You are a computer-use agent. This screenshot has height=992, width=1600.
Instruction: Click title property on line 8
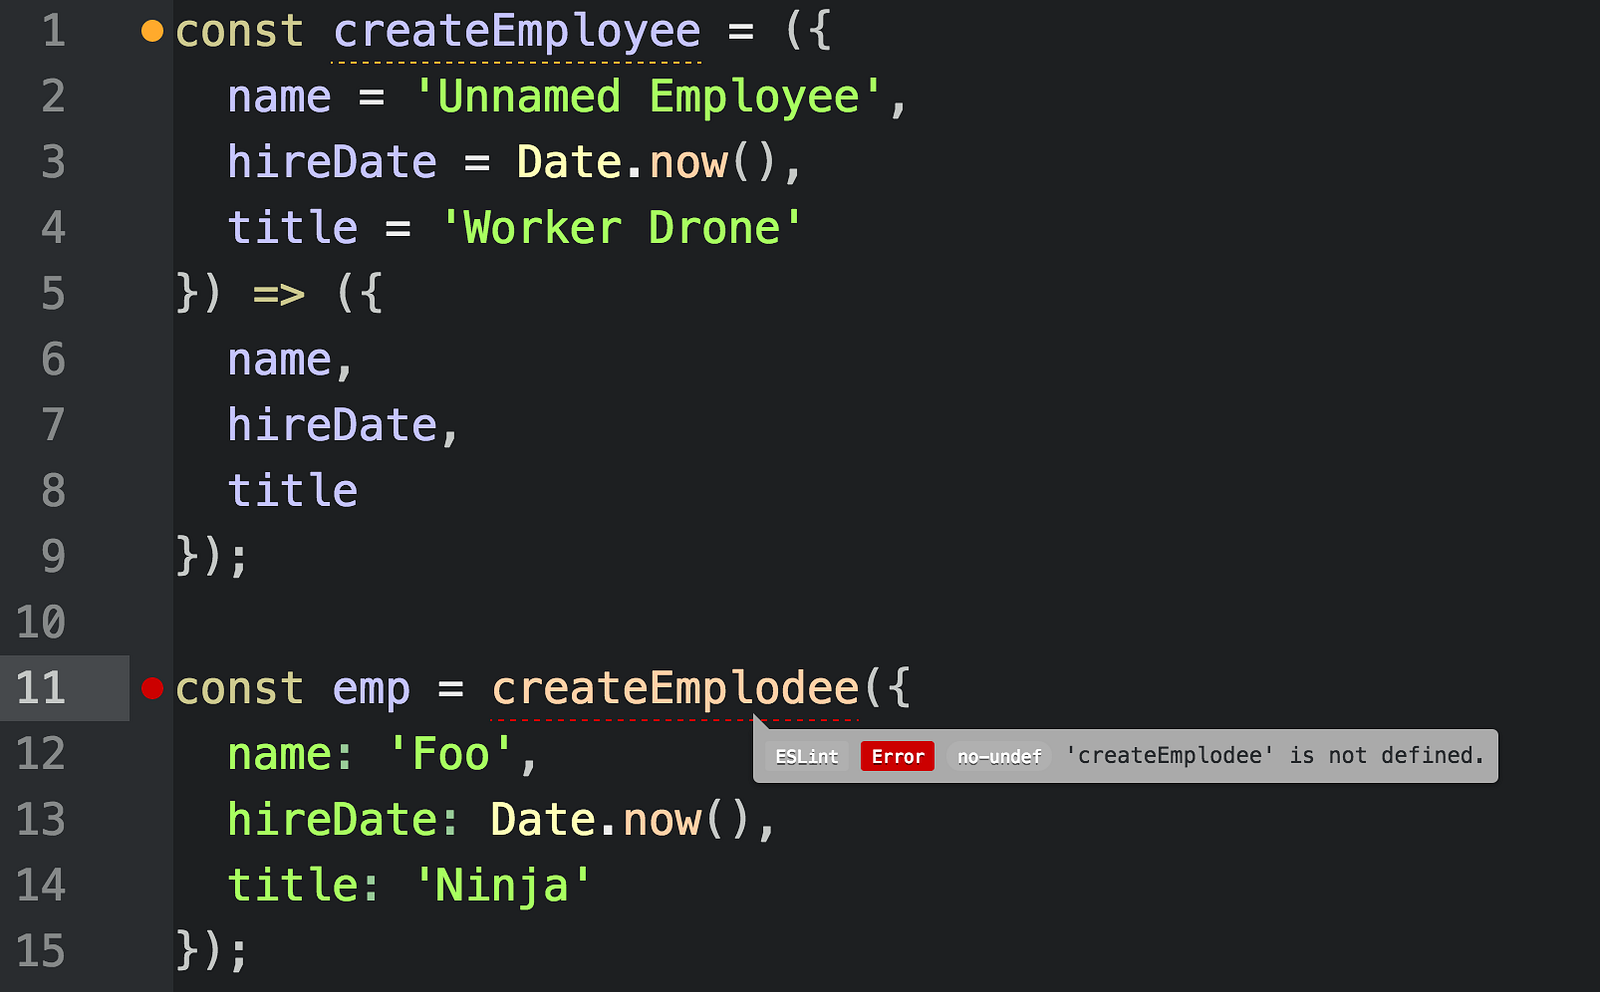tap(292, 491)
